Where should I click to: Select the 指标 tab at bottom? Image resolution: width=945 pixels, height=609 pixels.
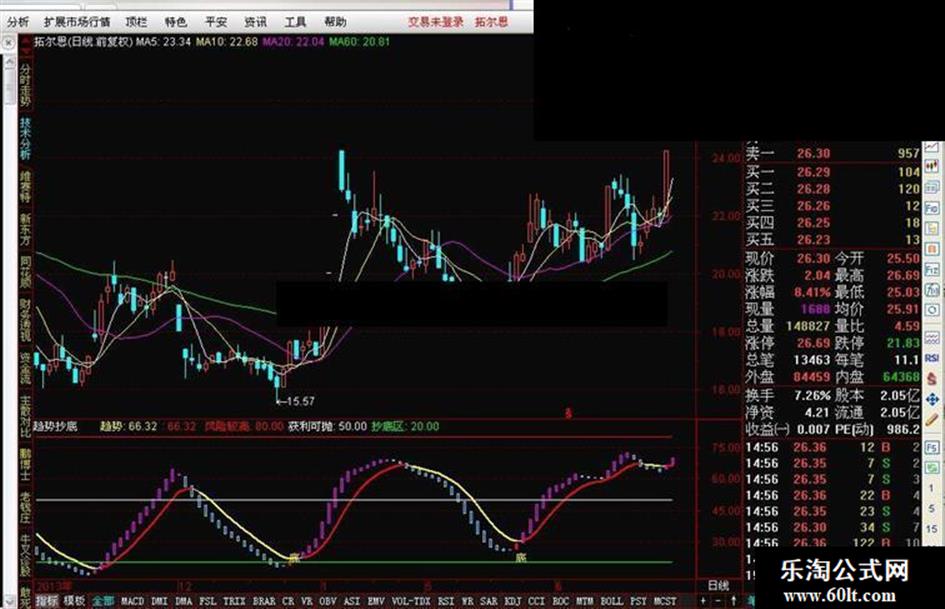47,601
